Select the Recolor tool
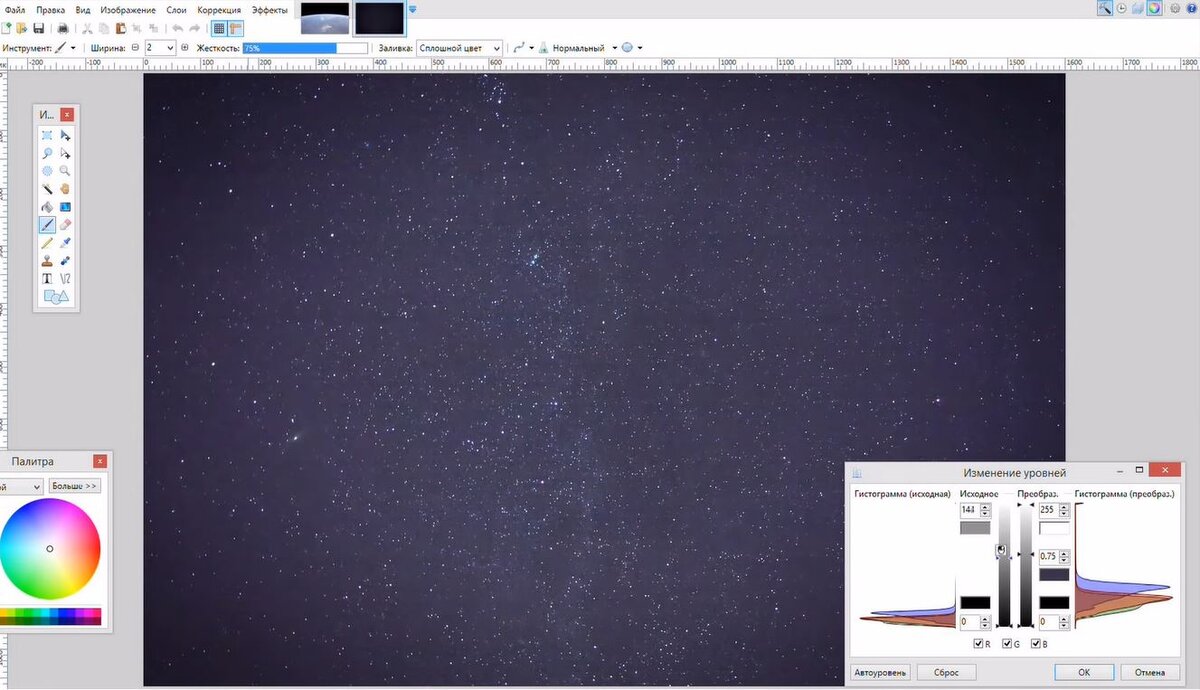The height and width of the screenshot is (690, 1200). point(65,261)
